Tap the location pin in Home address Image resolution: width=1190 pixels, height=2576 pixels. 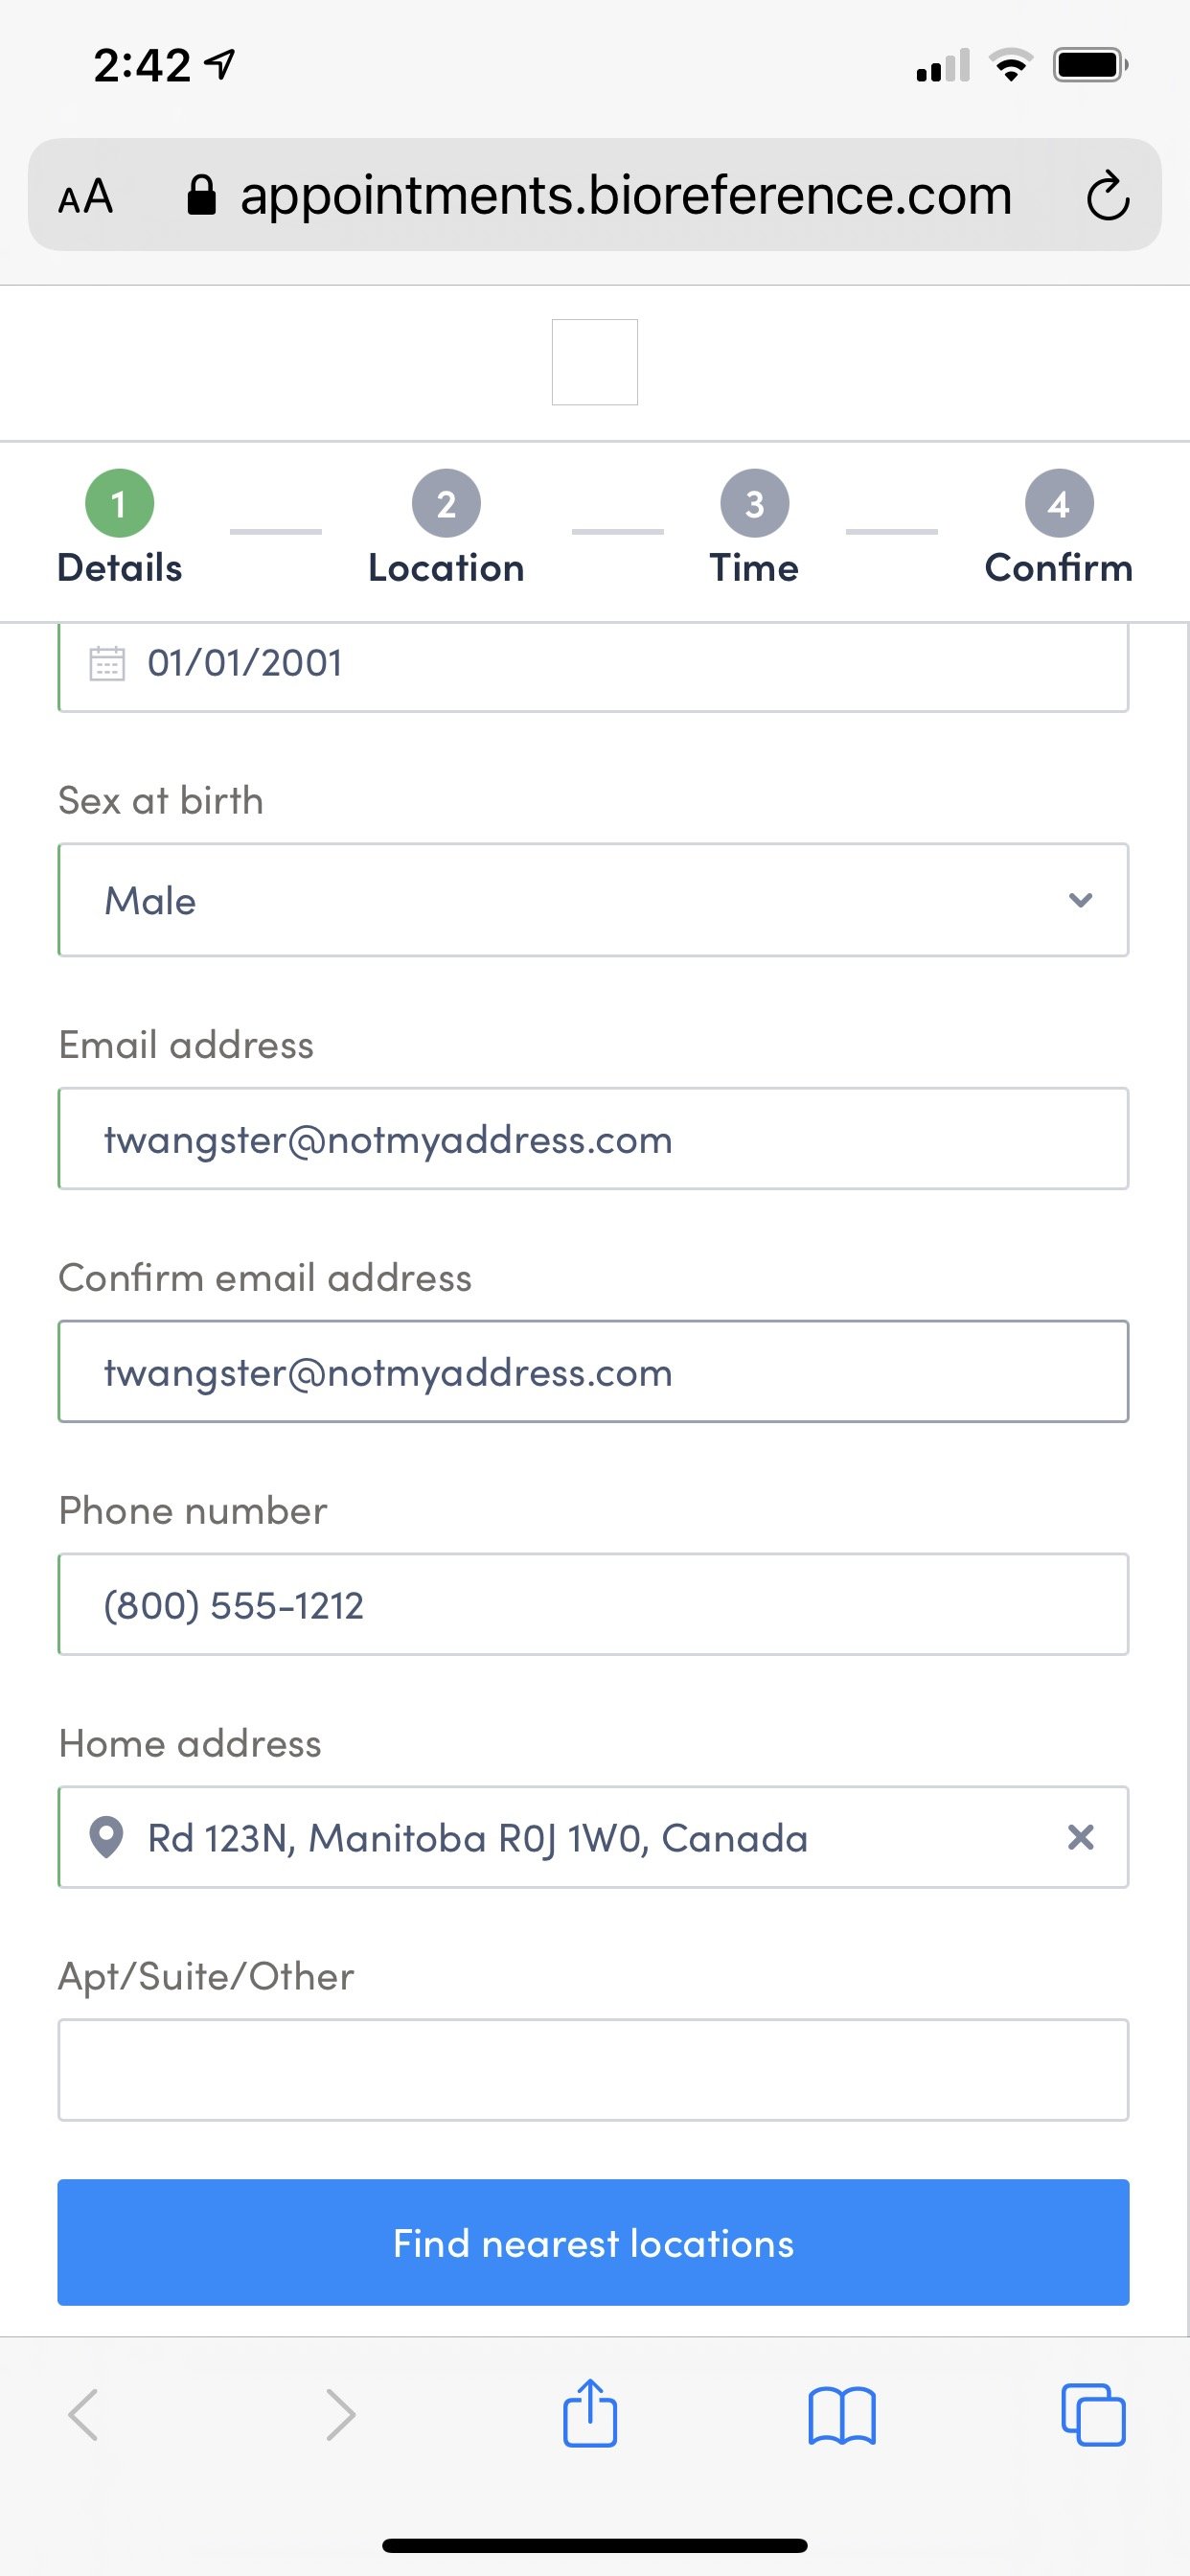pos(106,1837)
